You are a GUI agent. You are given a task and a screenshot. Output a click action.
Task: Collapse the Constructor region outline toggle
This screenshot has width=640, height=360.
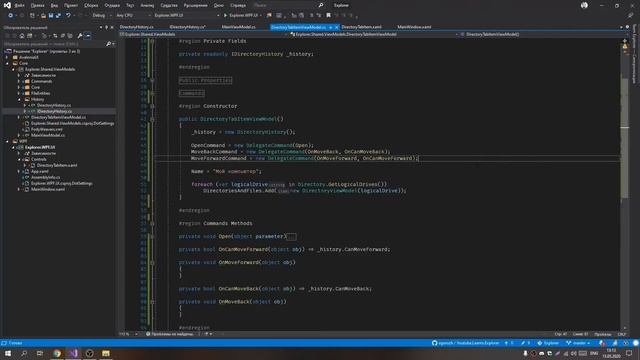pyautogui.click(x=152, y=106)
